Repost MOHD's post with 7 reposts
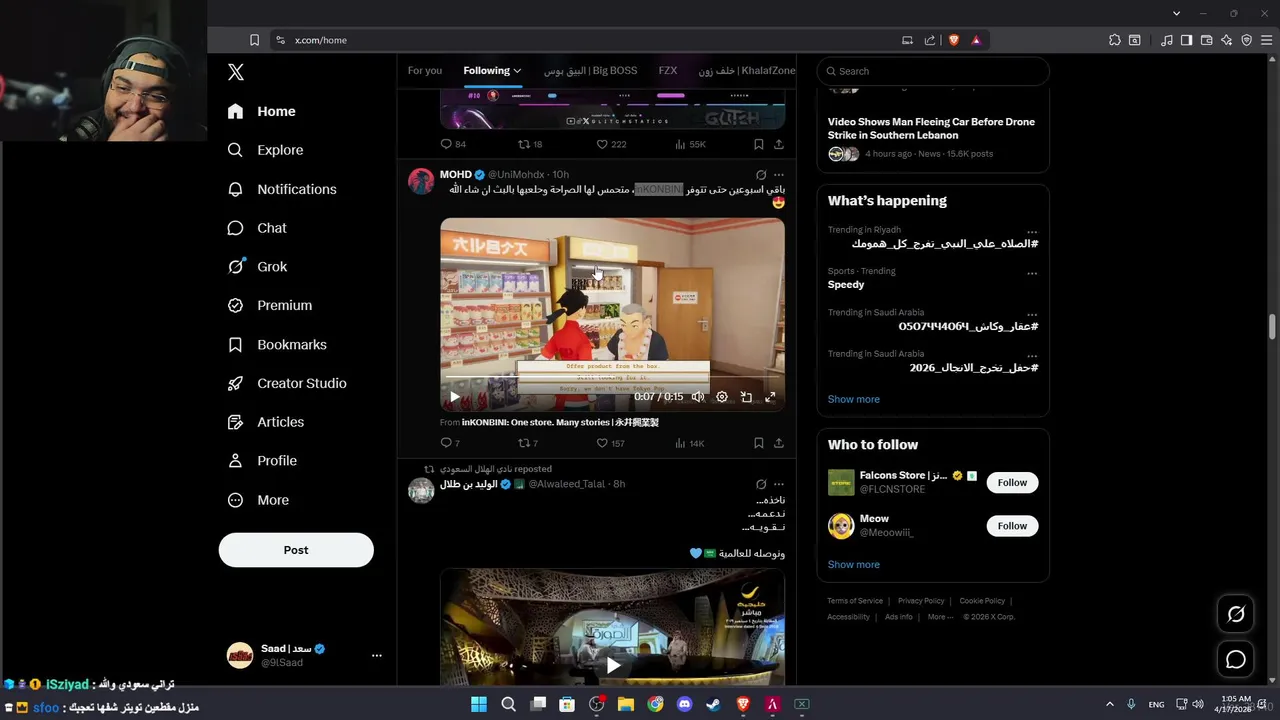Screen dimensions: 1280x720 528,443
